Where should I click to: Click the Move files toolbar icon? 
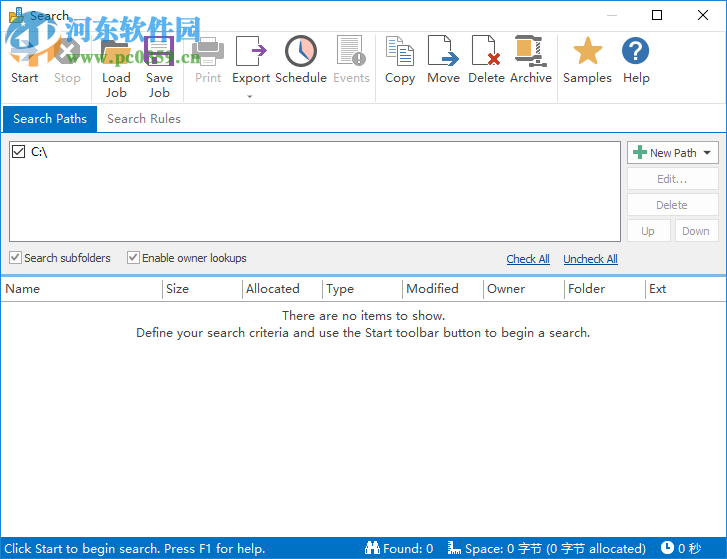(x=443, y=51)
